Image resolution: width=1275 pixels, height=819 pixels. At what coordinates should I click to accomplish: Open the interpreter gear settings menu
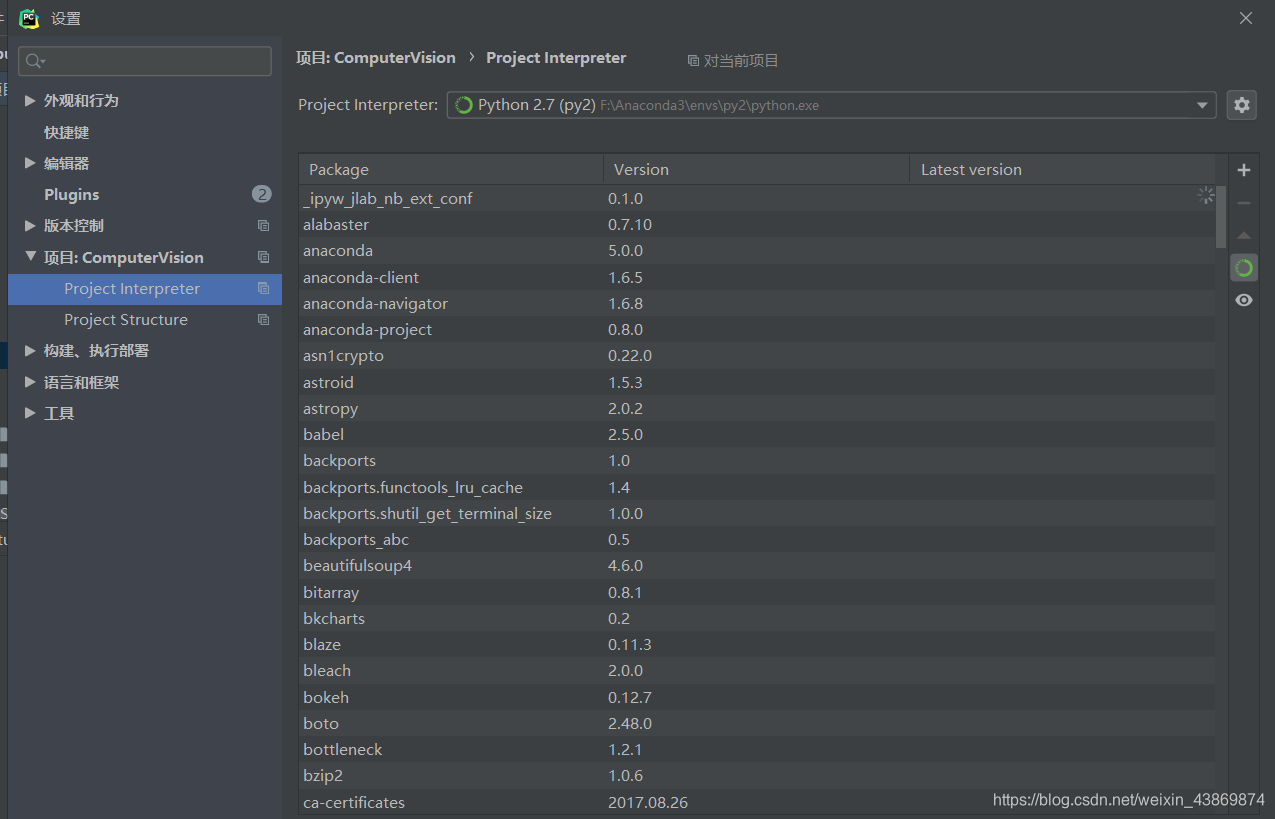(1242, 105)
